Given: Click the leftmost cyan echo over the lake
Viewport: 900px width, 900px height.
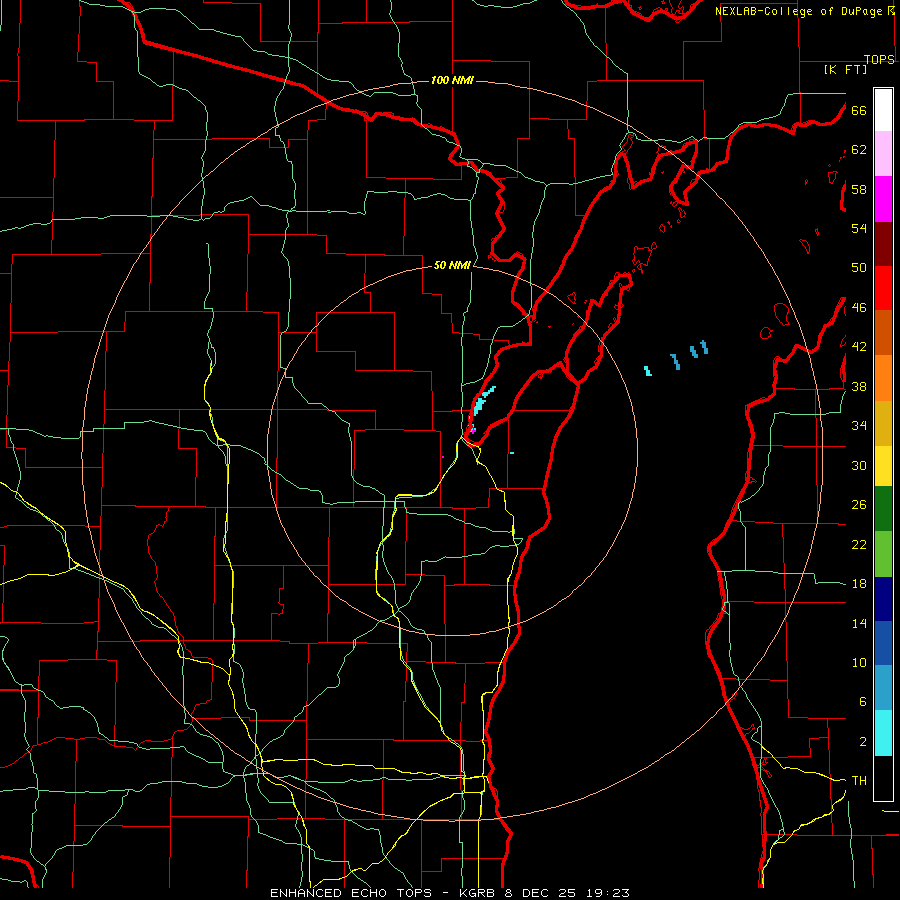Looking at the screenshot, I should click(x=647, y=371).
